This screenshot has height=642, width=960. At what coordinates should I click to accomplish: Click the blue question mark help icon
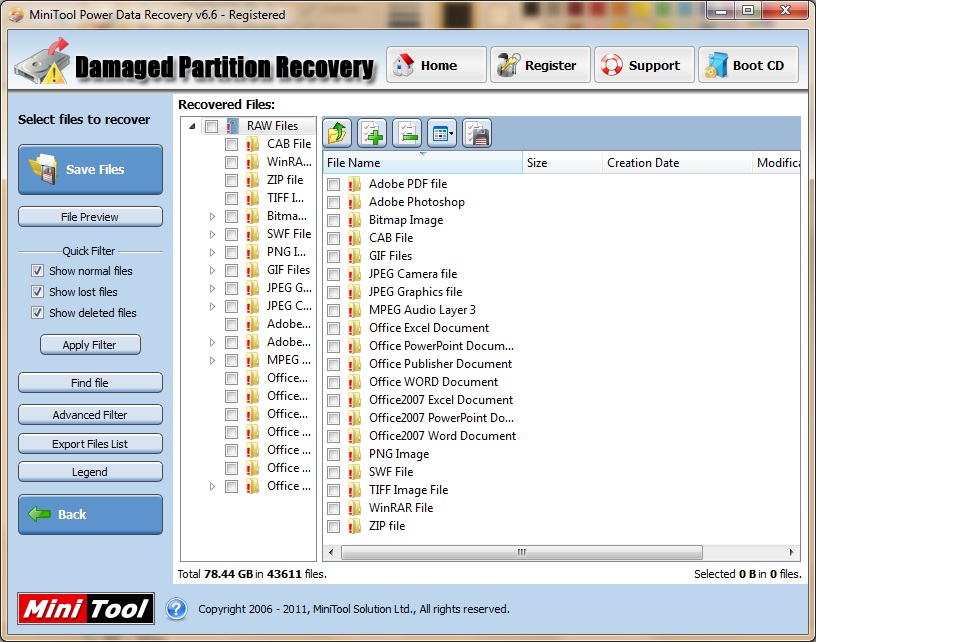pos(176,609)
